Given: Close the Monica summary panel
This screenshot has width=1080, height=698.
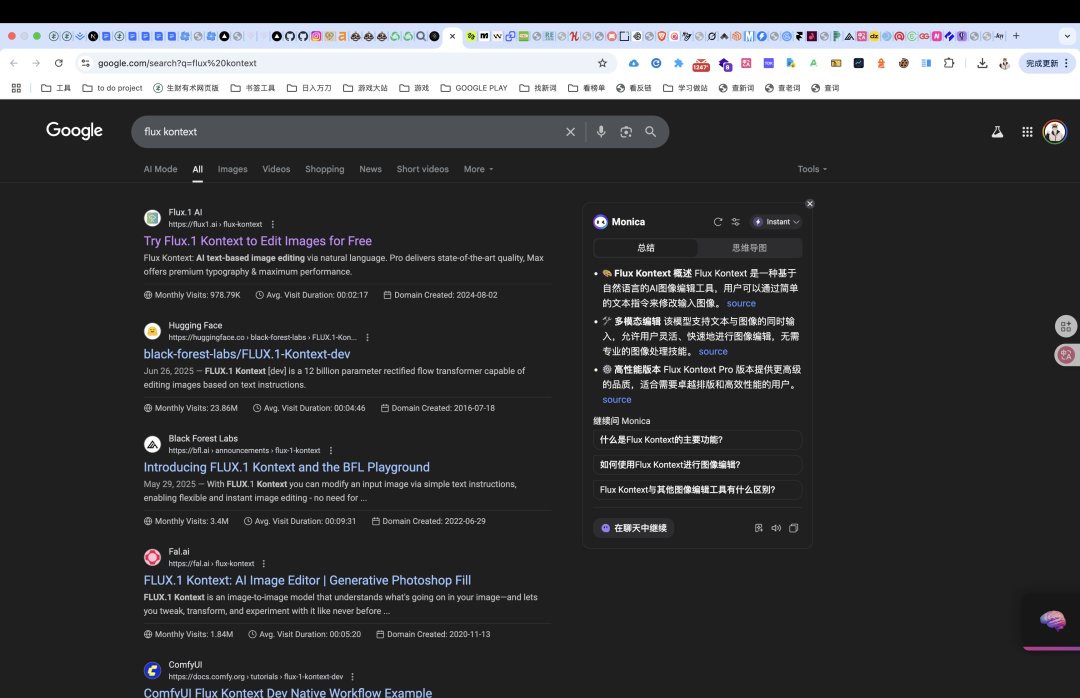Looking at the screenshot, I should point(810,204).
